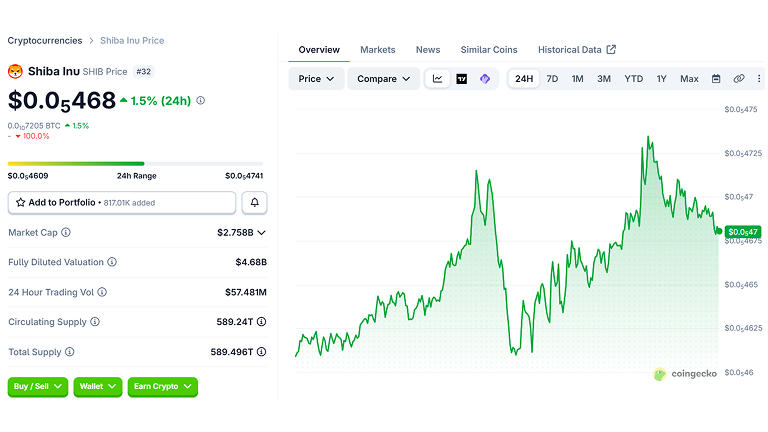768x432 pixels.
Task: Click the 817.01K added text
Action: point(129,203)
